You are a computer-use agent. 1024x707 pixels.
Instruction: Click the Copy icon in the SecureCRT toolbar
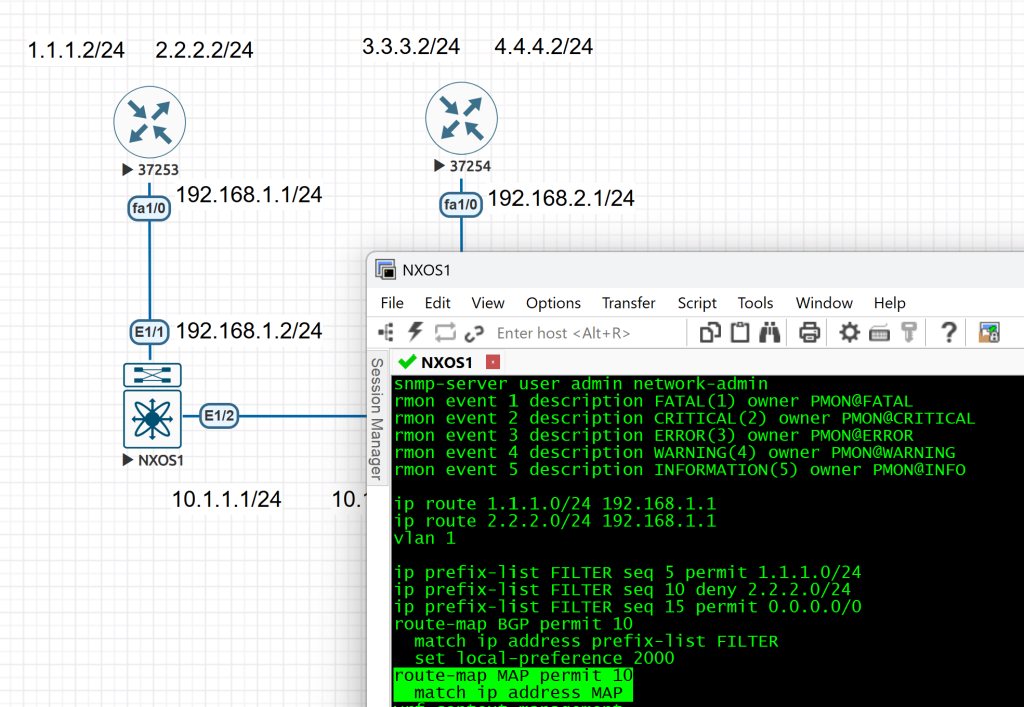[710, 332]
